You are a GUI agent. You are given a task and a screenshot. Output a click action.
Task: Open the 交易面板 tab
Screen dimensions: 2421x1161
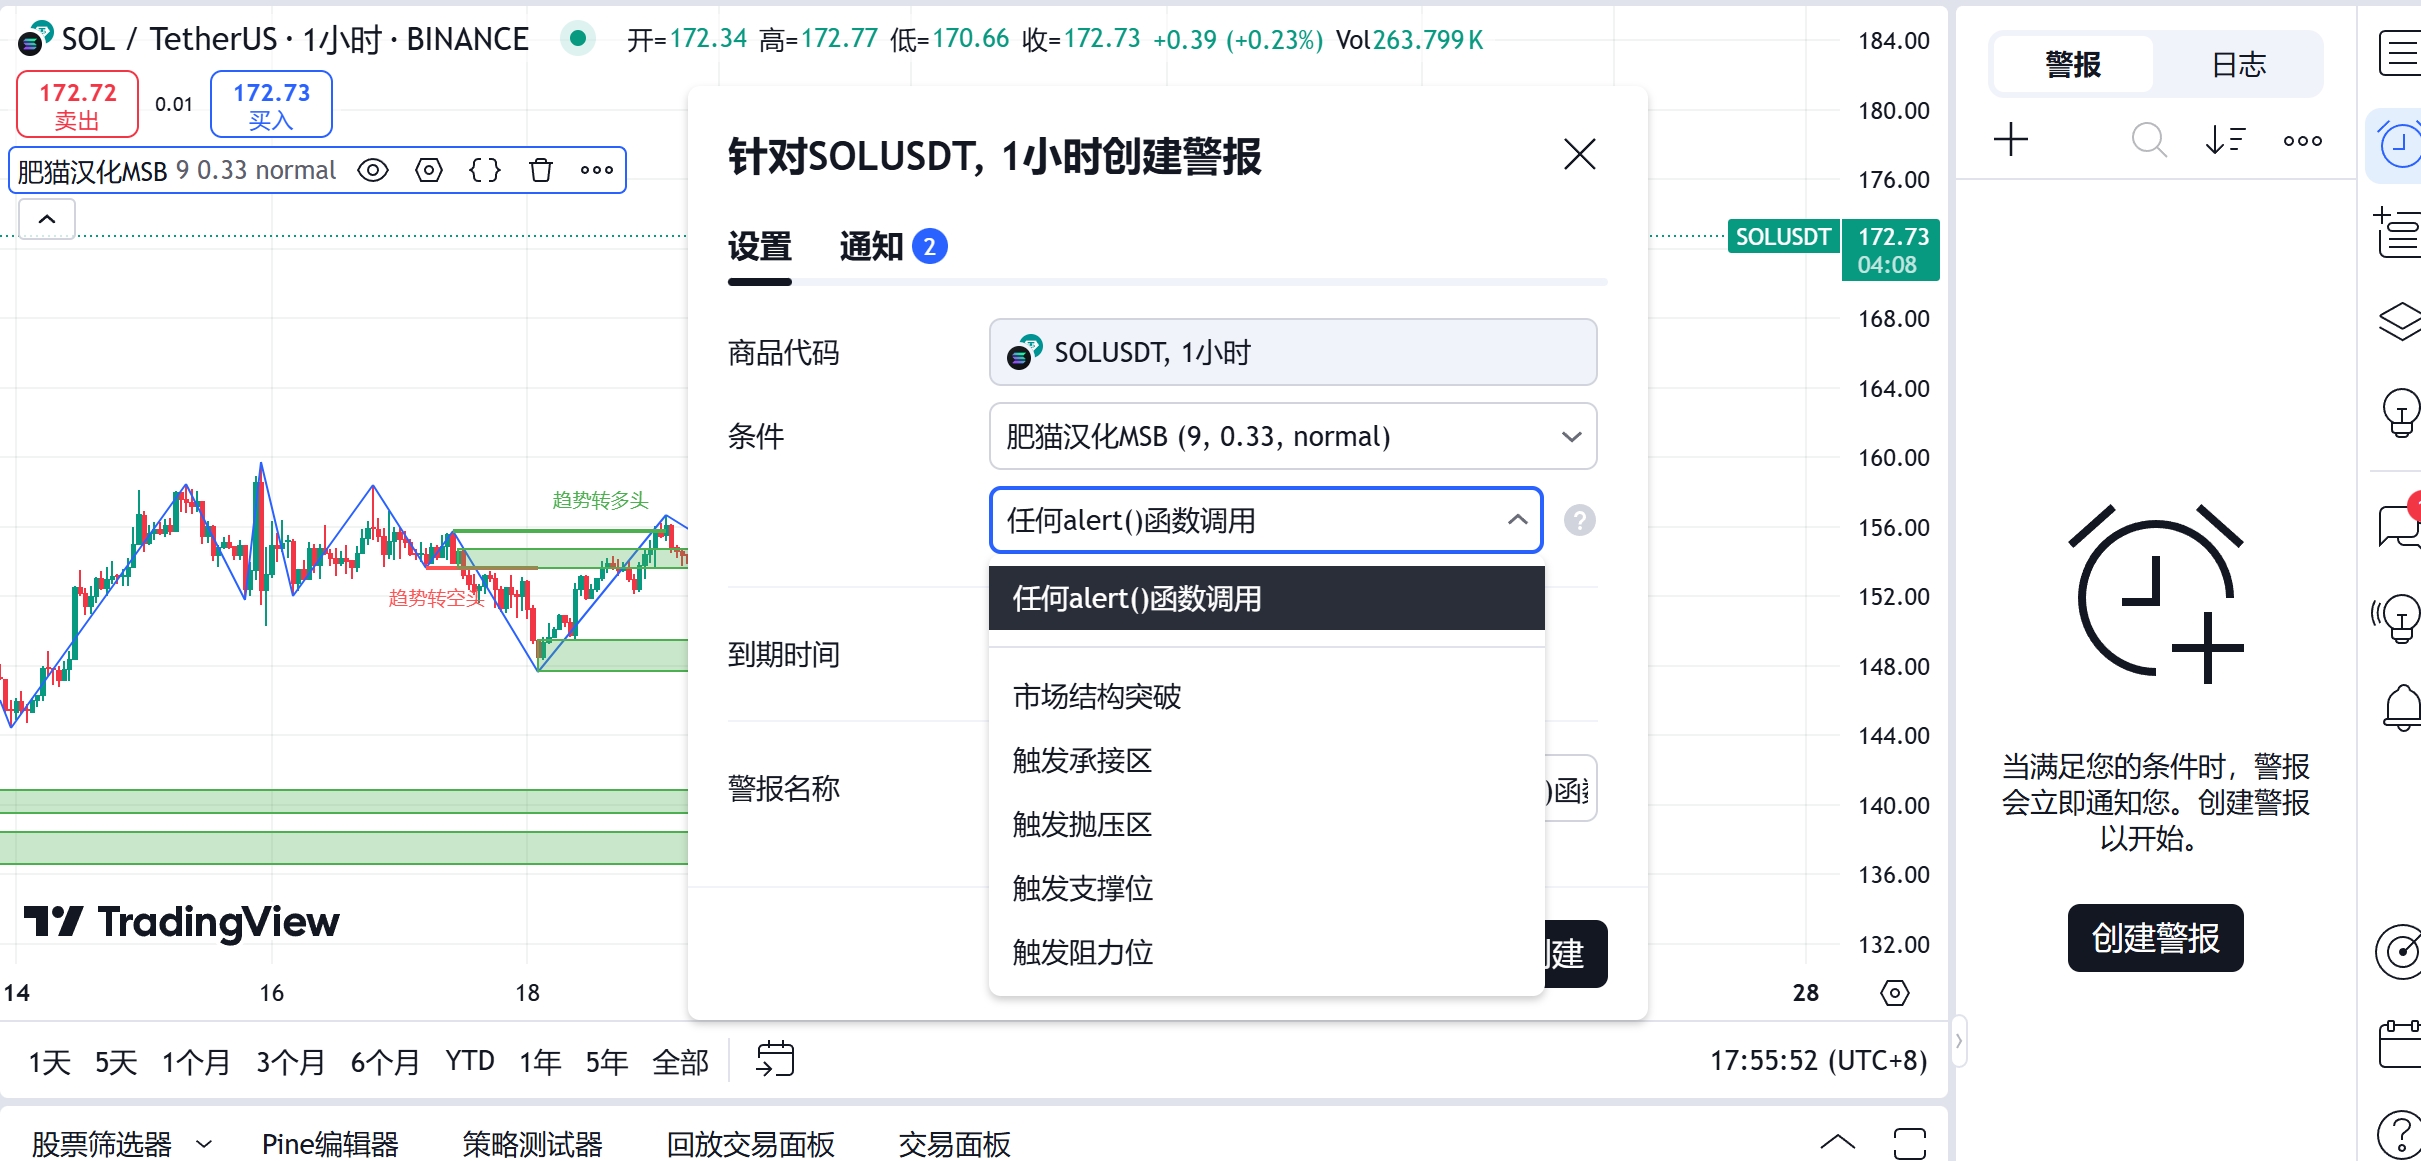tap(955, 1143)
